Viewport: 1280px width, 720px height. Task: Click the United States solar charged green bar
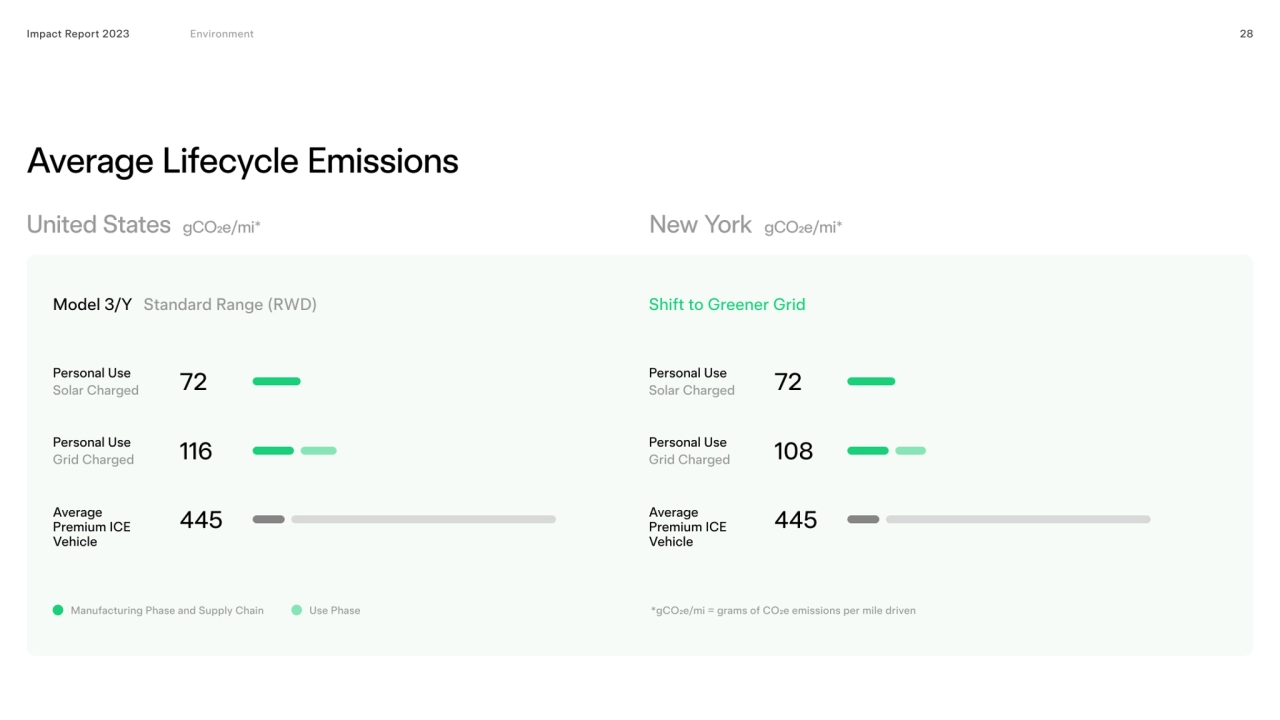coord(277,381)
